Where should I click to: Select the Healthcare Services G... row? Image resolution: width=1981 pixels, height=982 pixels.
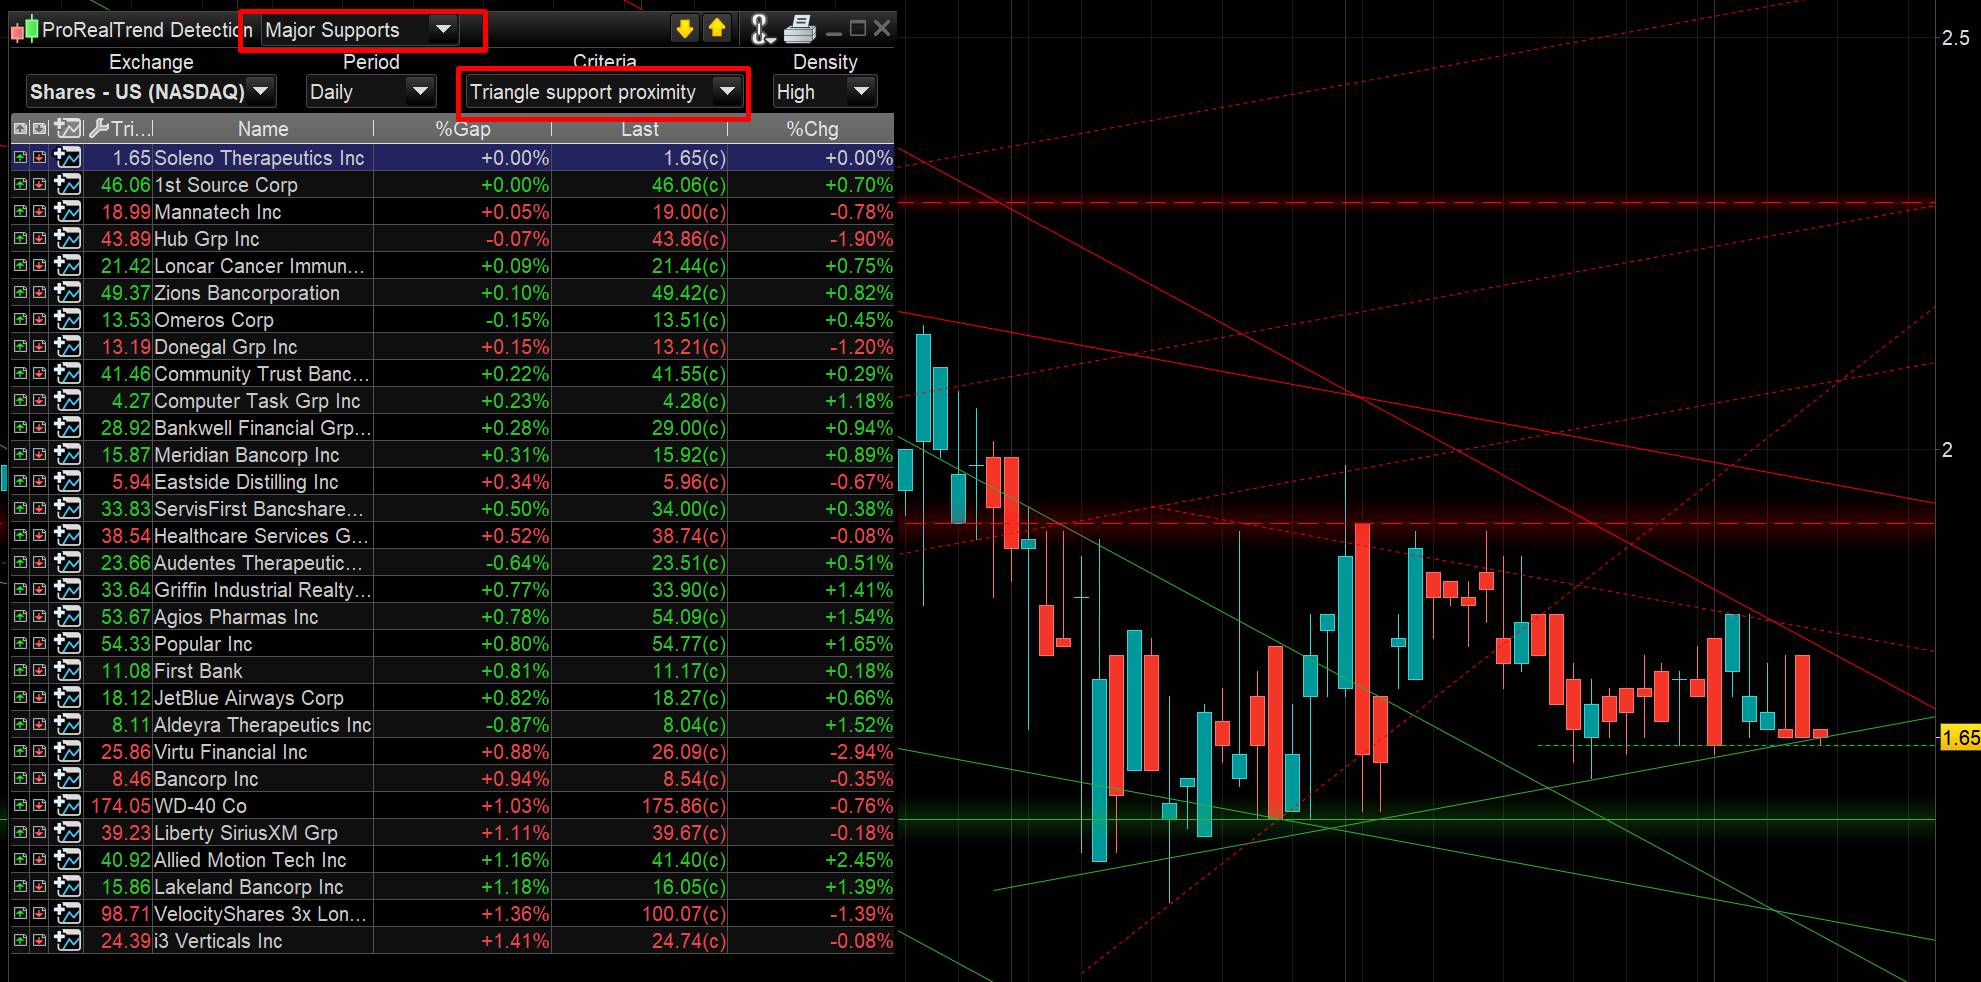(452, 536)
